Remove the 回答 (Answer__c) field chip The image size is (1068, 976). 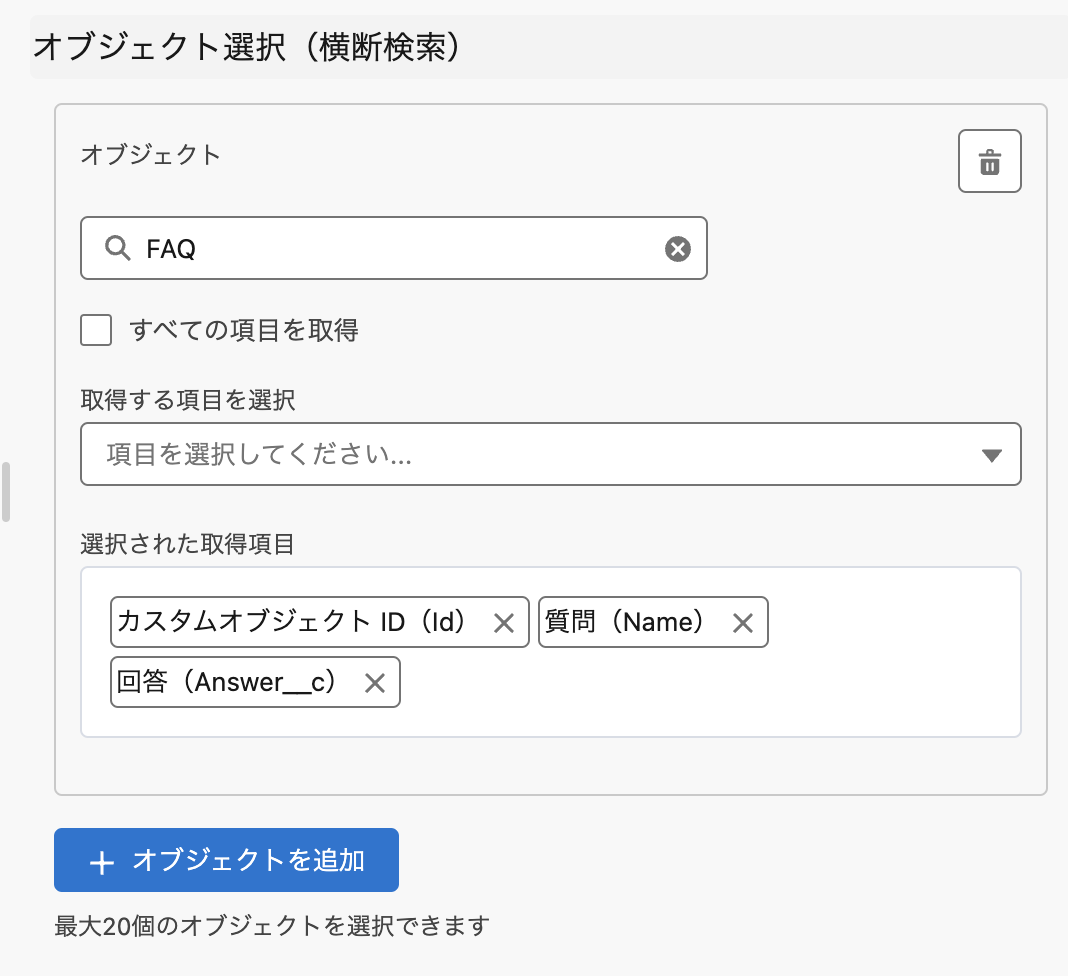click(x=374, y=683)
